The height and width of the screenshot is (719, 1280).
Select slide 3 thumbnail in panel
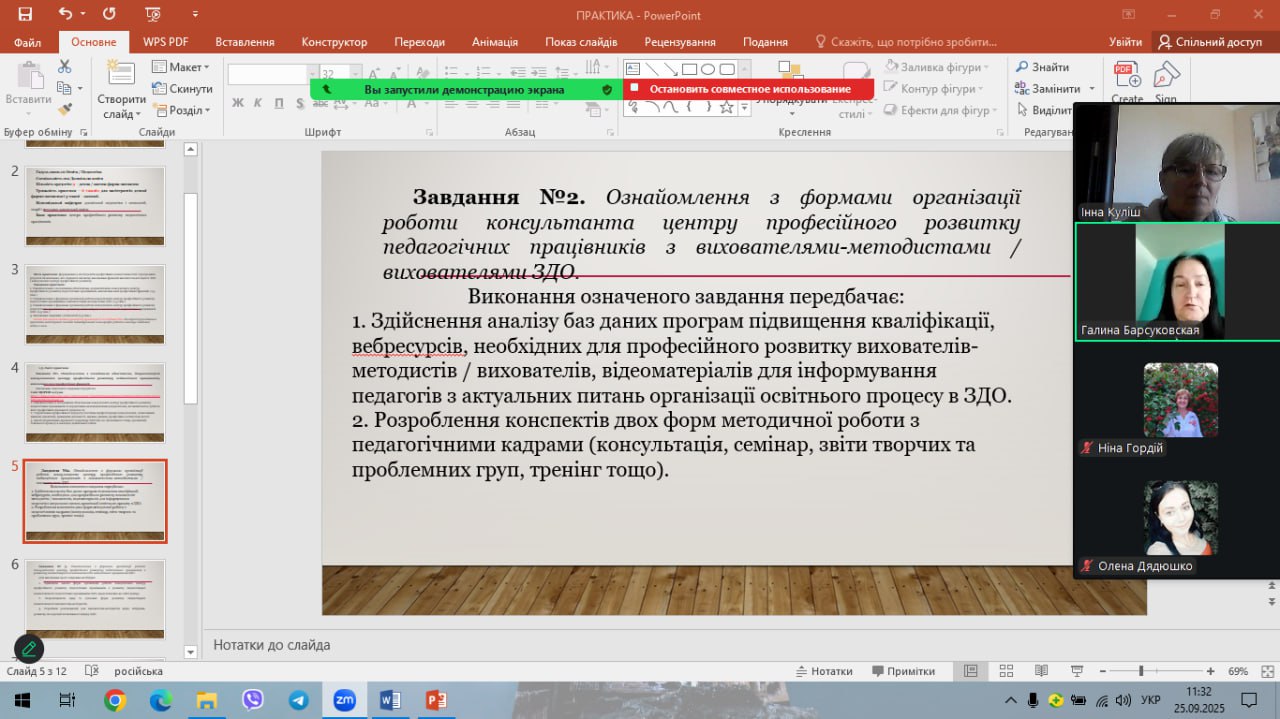[95, 304]
